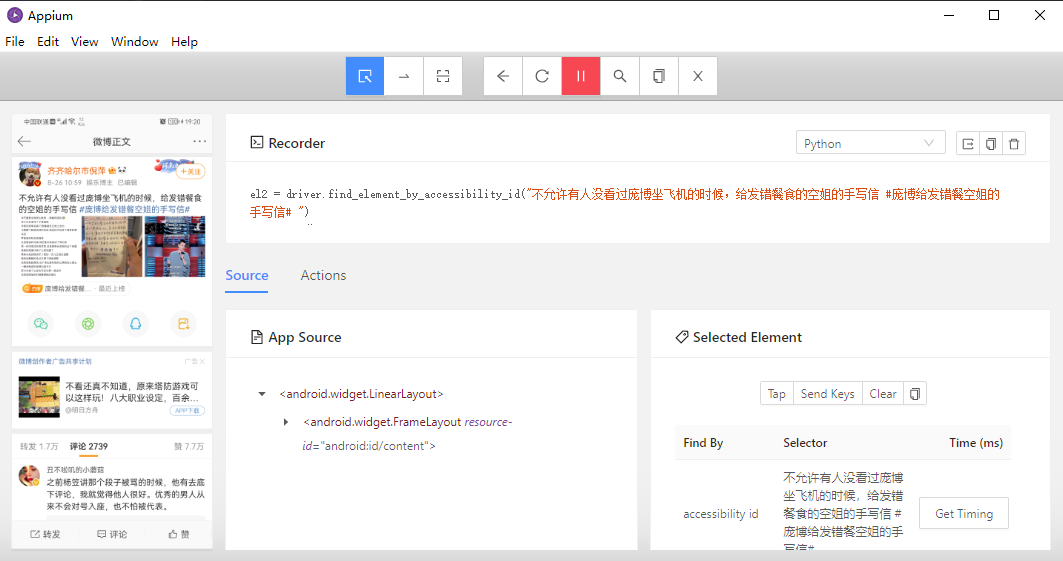1063x561 pixels.
Task: Click Selector column header
Action: (x=805, y=442)
